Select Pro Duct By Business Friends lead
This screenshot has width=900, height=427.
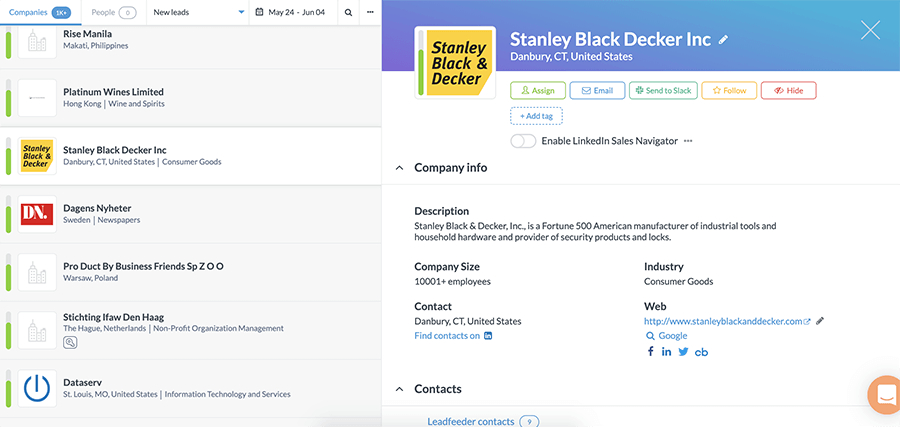[191, 272]
